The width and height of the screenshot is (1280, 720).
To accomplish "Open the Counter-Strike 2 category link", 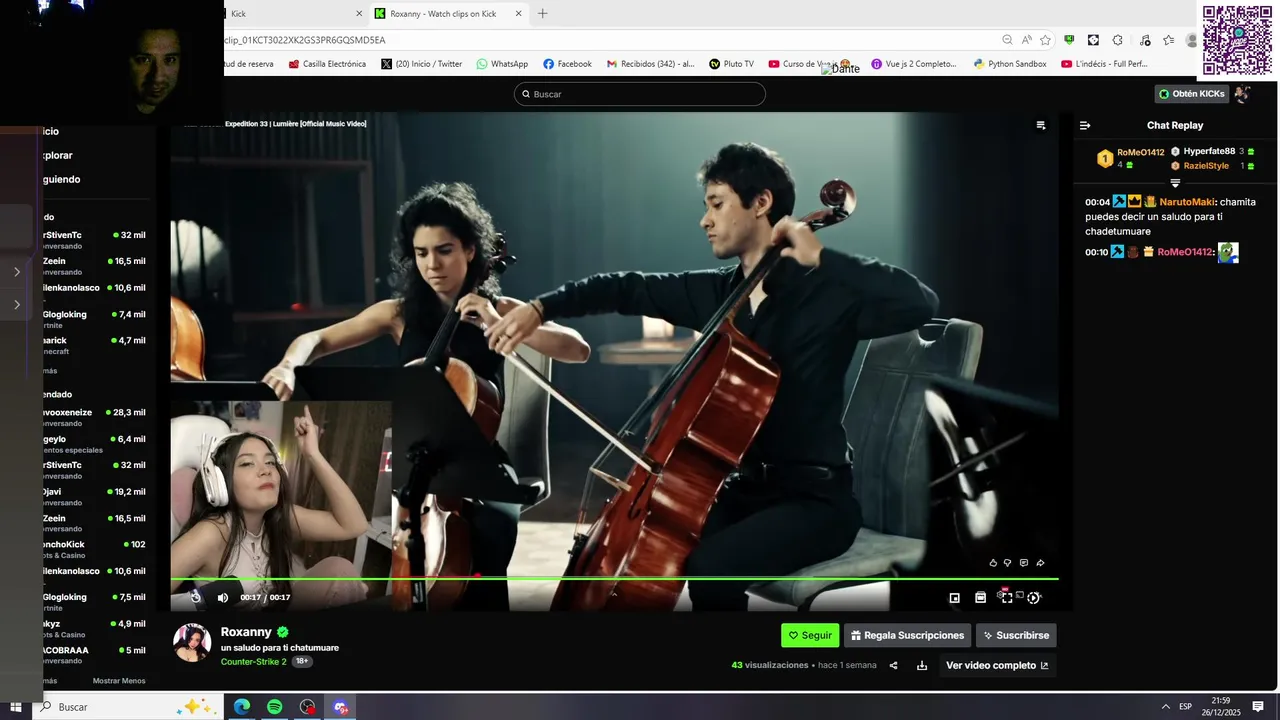I will coord(253,661).
